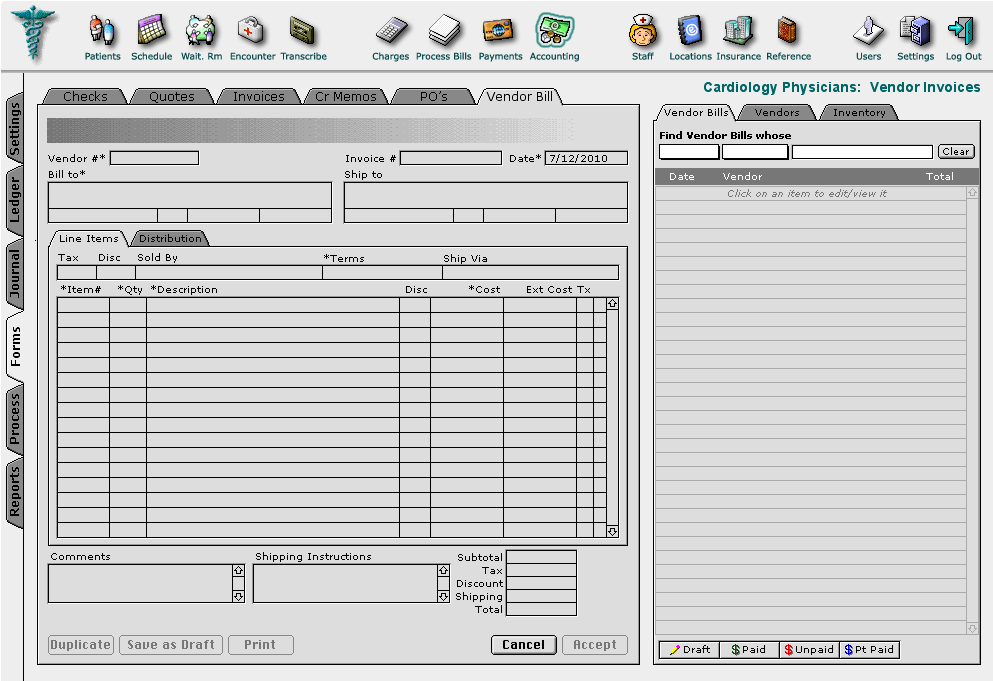Switch to the PO's tab
Image resolution: width=993 pixels, height=681 pixels.
[x=433, y=96]
